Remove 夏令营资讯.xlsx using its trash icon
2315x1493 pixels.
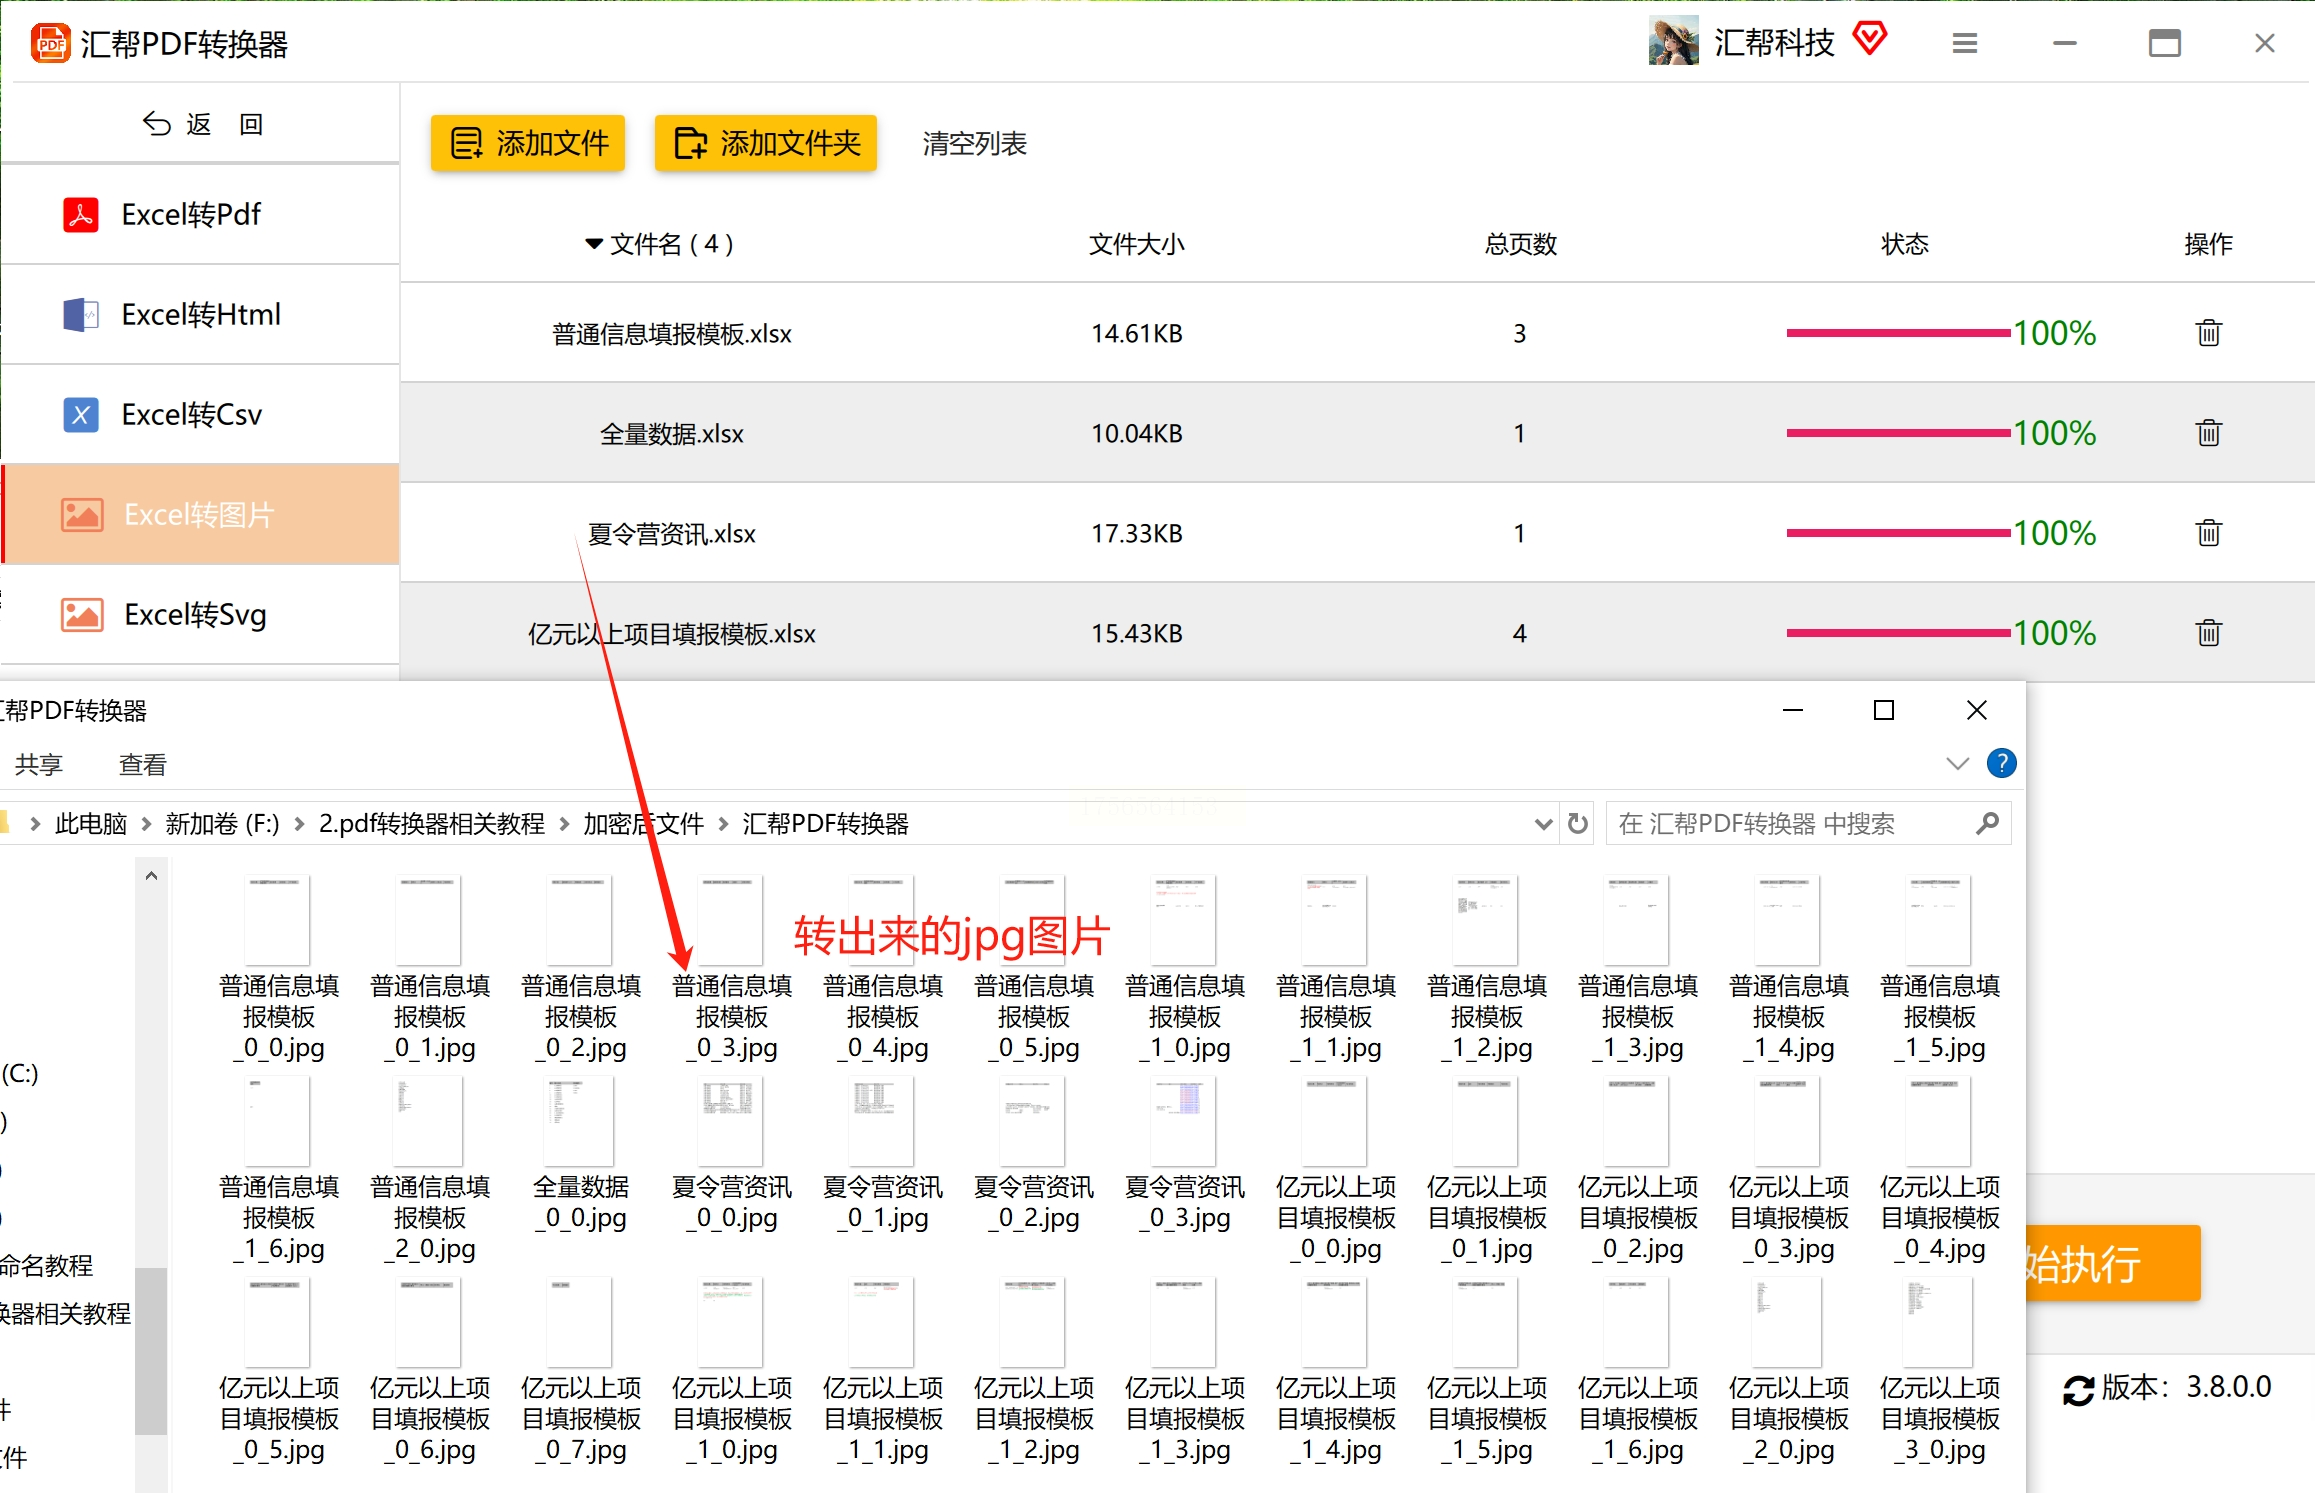click(x=2208, y=533)
